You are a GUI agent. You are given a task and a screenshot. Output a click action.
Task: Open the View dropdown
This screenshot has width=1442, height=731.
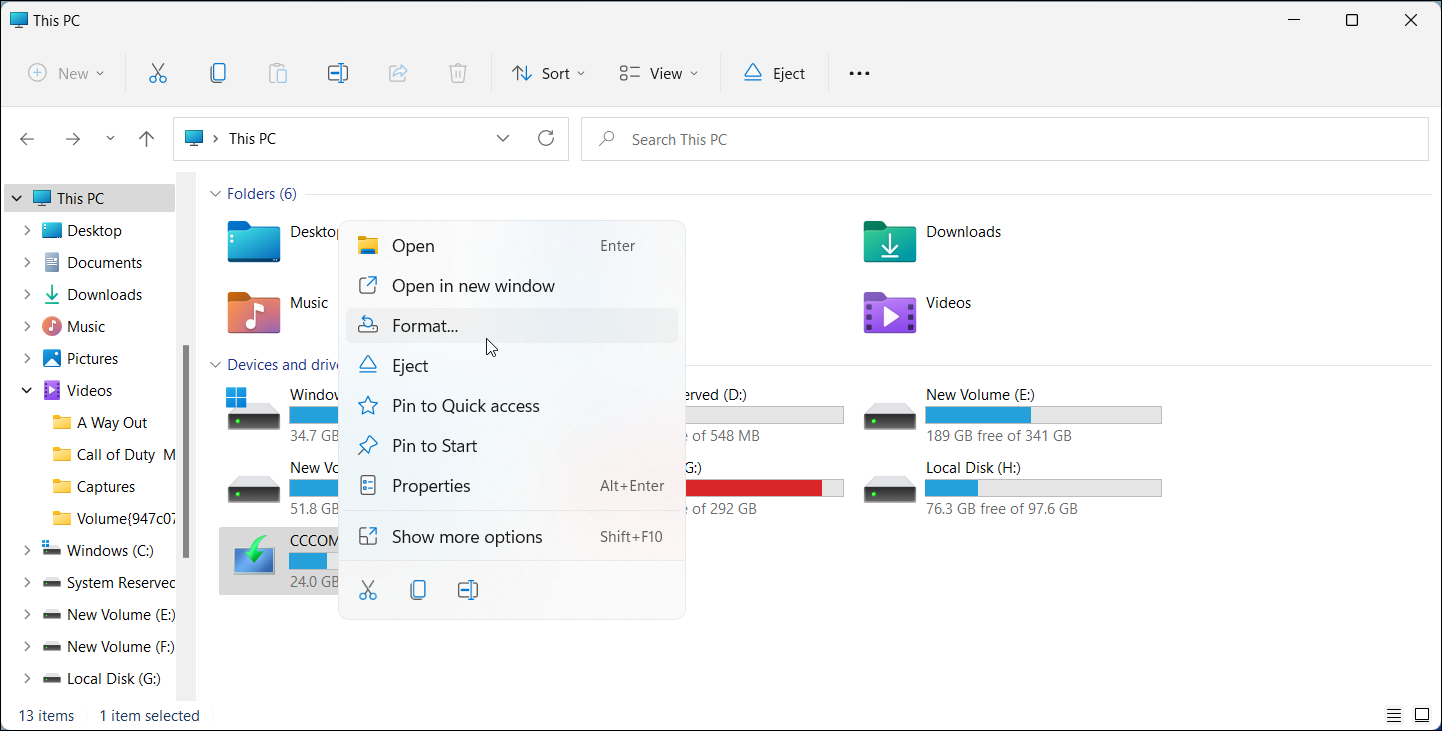tap(656, 72)
